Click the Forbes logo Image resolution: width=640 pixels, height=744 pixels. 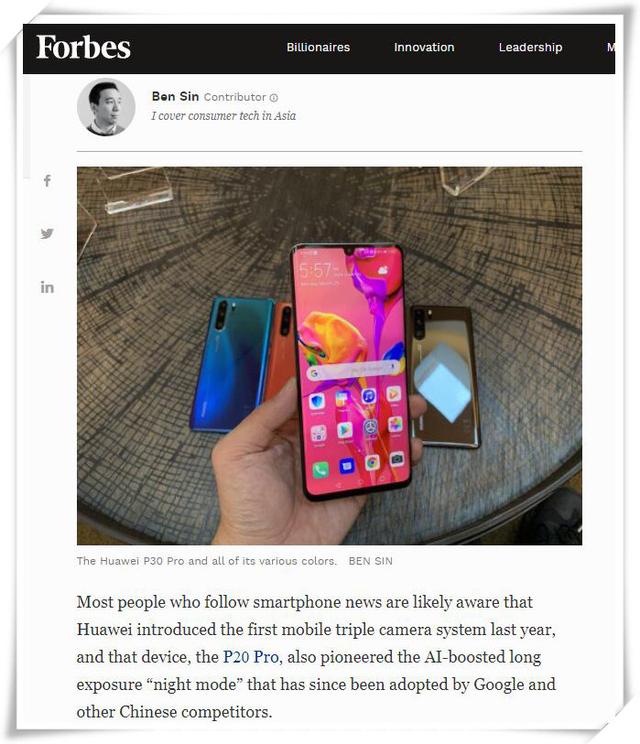(x=83, y=48)
